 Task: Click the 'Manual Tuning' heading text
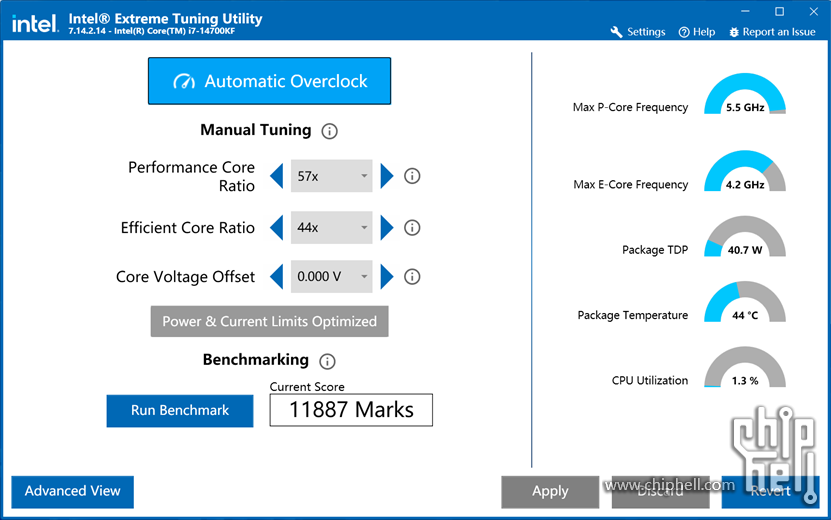click(x=255, y=130)
